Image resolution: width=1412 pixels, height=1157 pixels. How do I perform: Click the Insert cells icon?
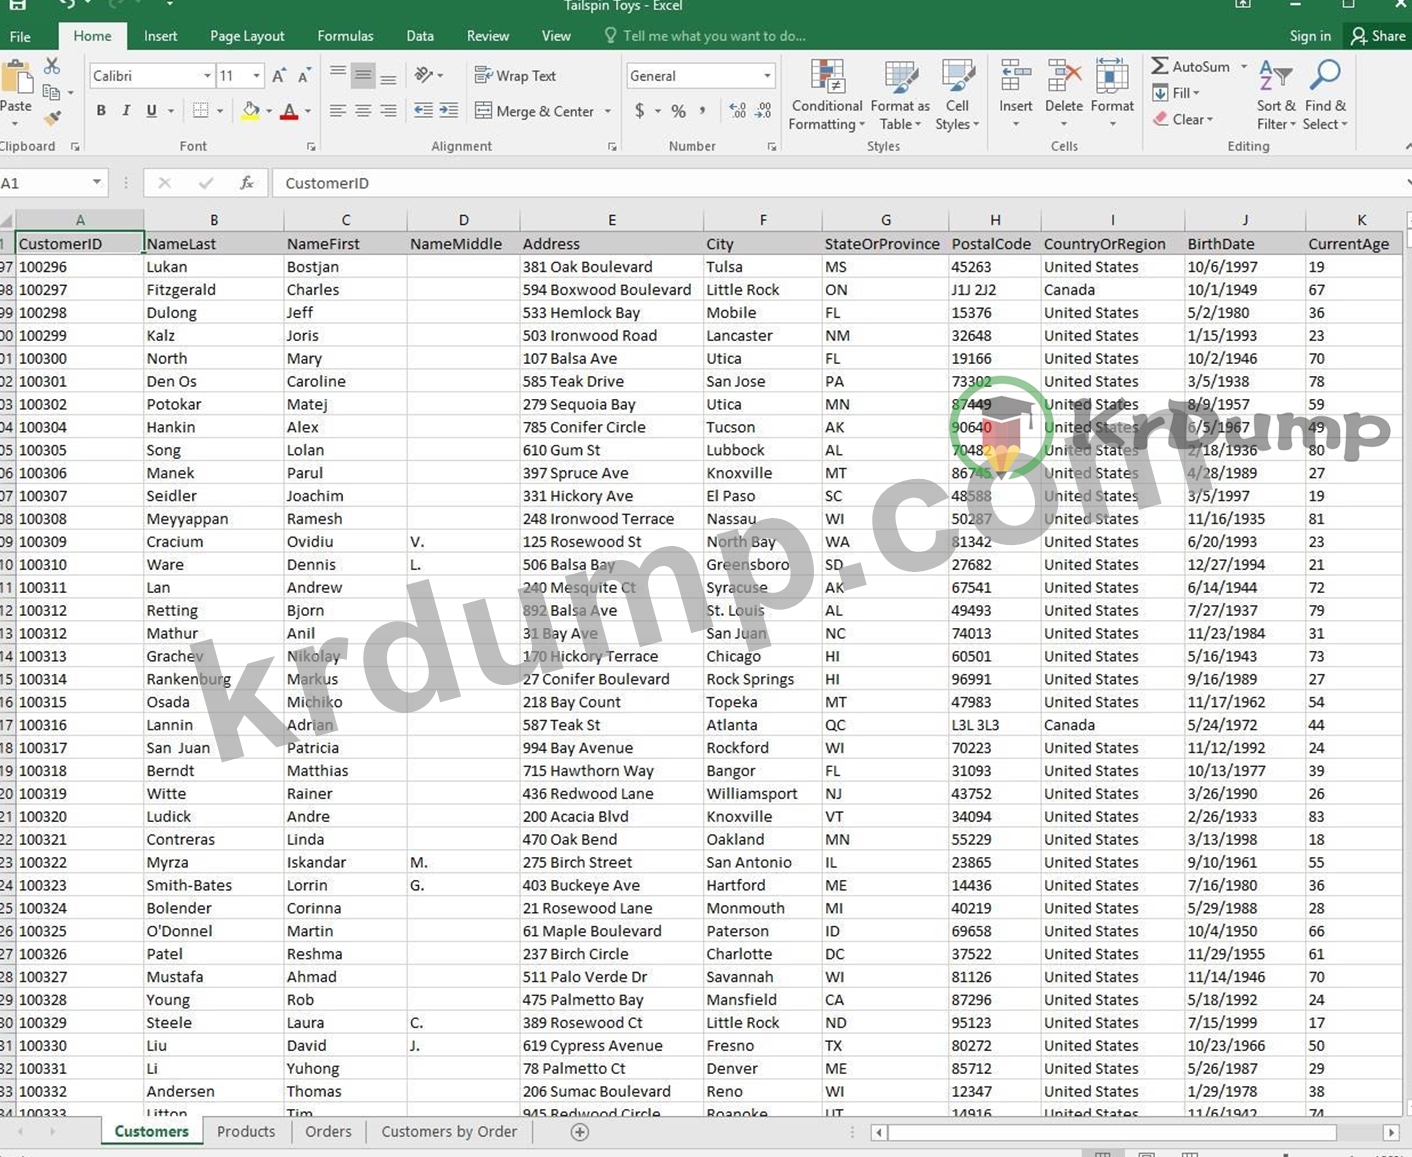click(x=1016, y=77)
